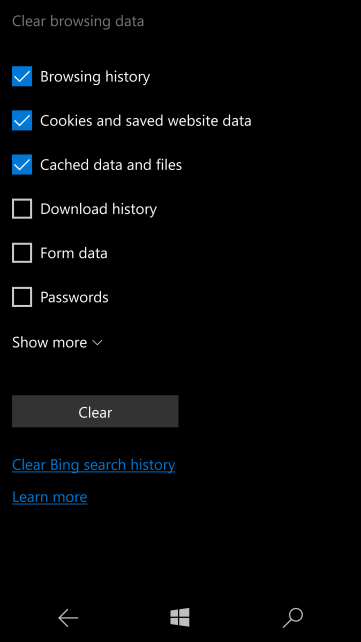Click the chevron beside Show more

tap(97, 343)
